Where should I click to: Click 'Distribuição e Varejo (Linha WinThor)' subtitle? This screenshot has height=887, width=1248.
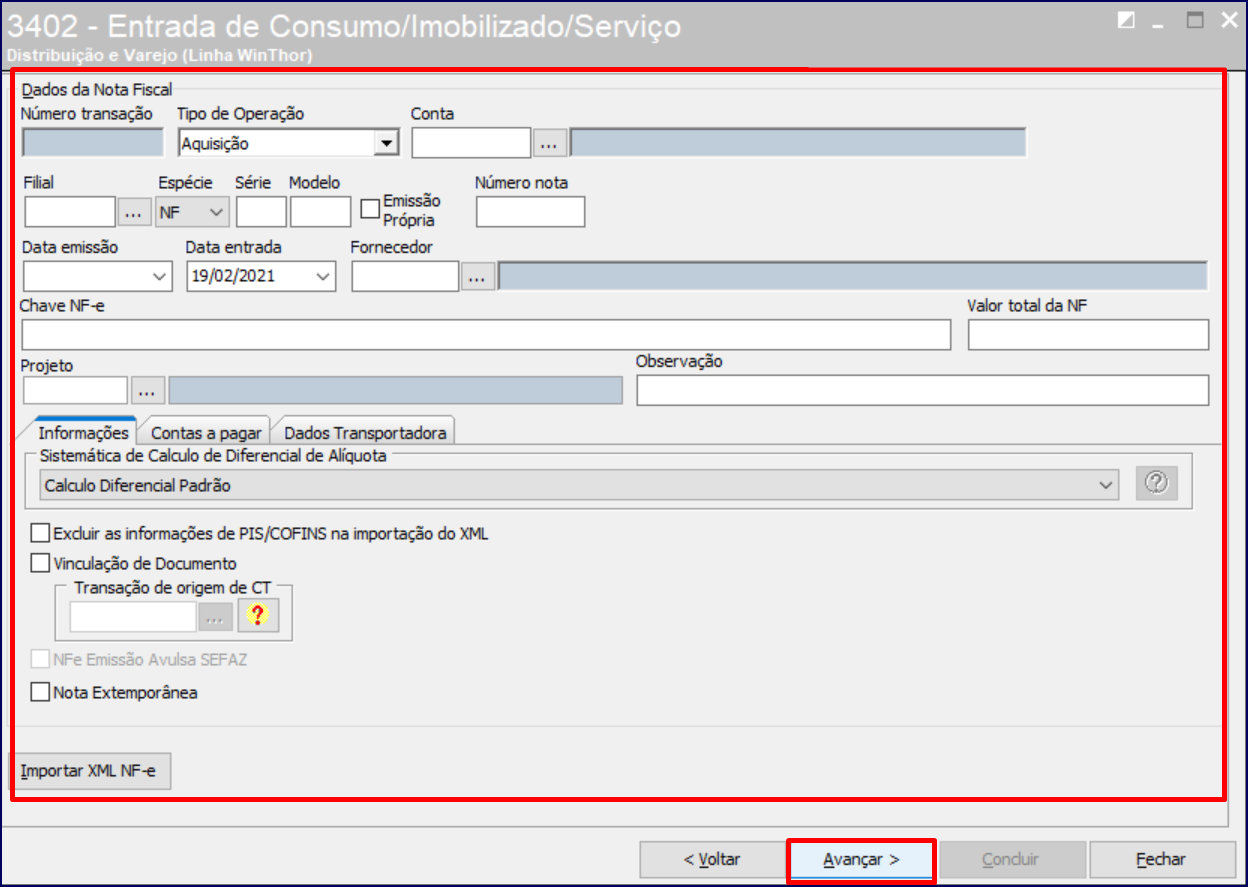point(159,55)
